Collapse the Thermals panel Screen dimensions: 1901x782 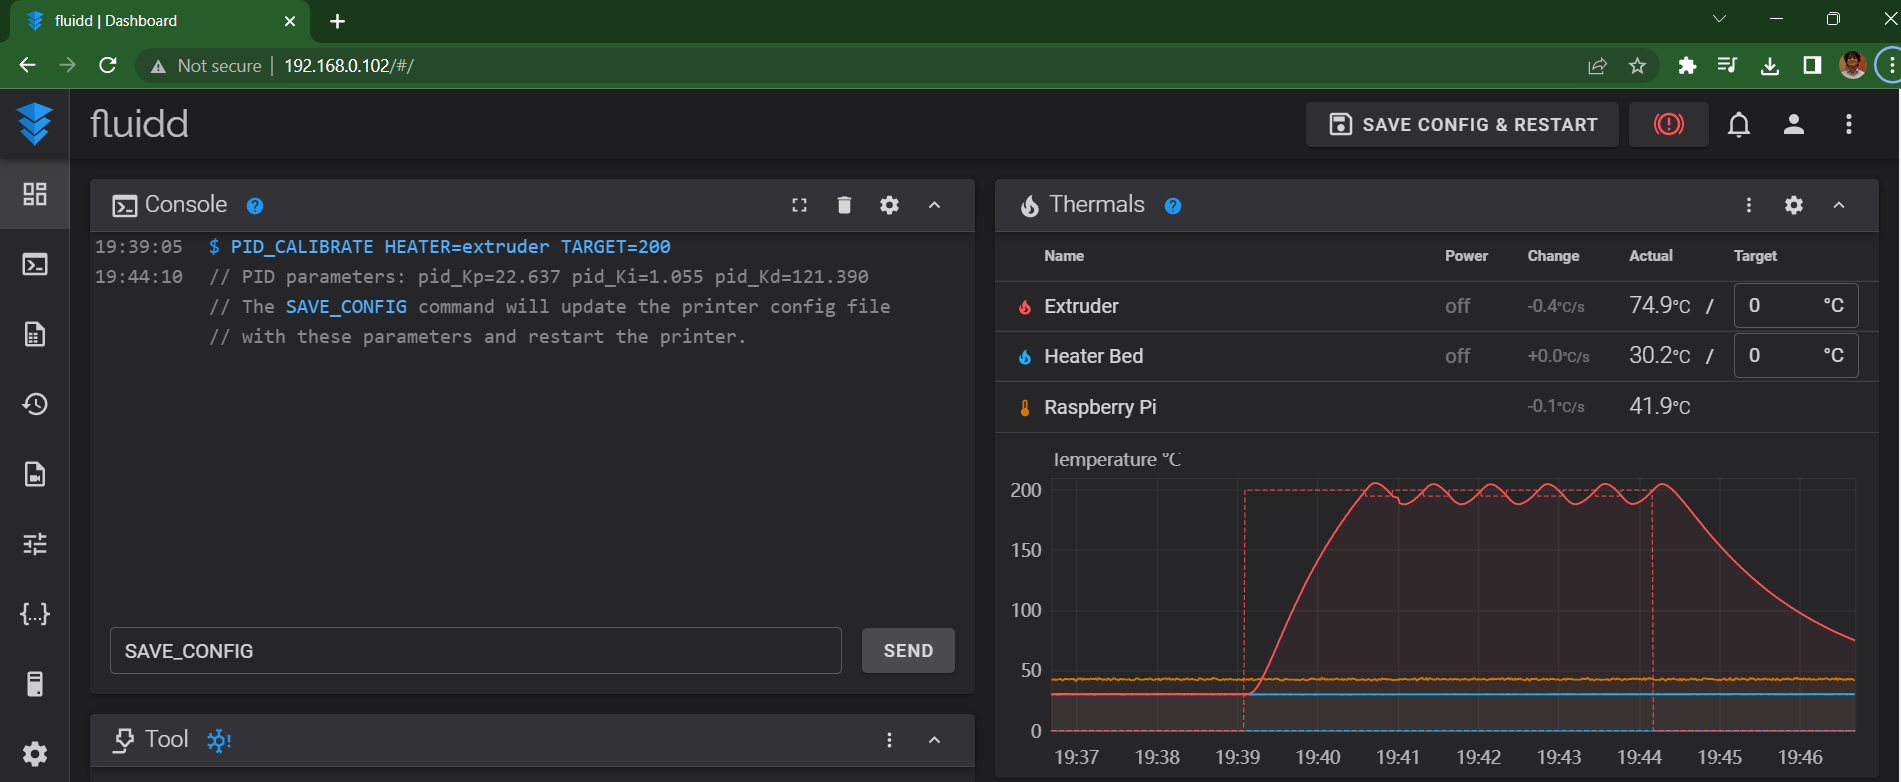[x=1839, y=205]
